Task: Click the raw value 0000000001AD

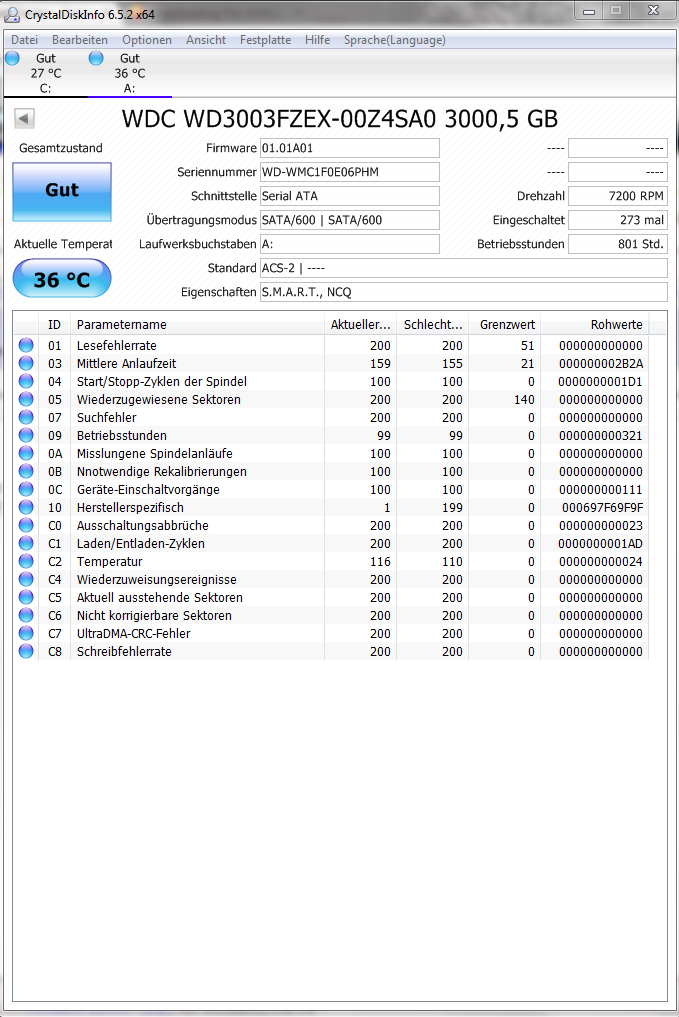Action: (601, 544)
